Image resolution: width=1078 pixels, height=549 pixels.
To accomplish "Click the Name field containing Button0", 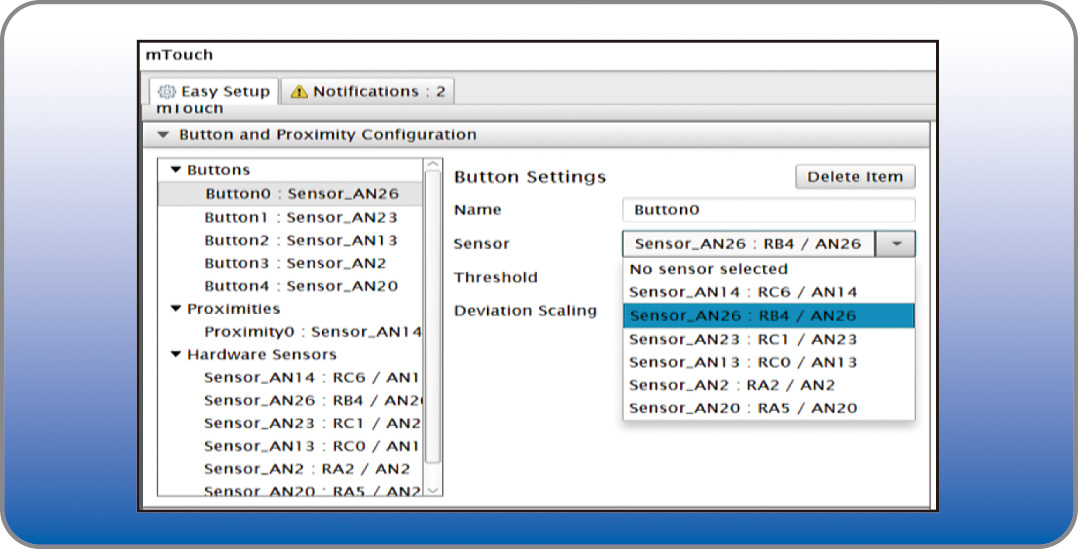I will click(x=768, y=210).
